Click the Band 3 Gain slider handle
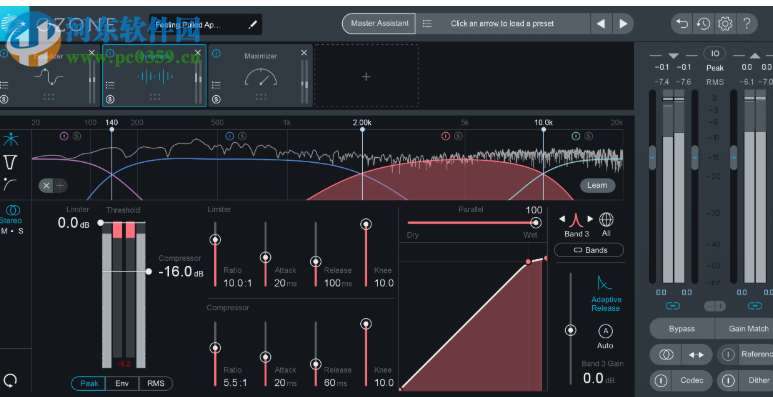 pos(570,330)
